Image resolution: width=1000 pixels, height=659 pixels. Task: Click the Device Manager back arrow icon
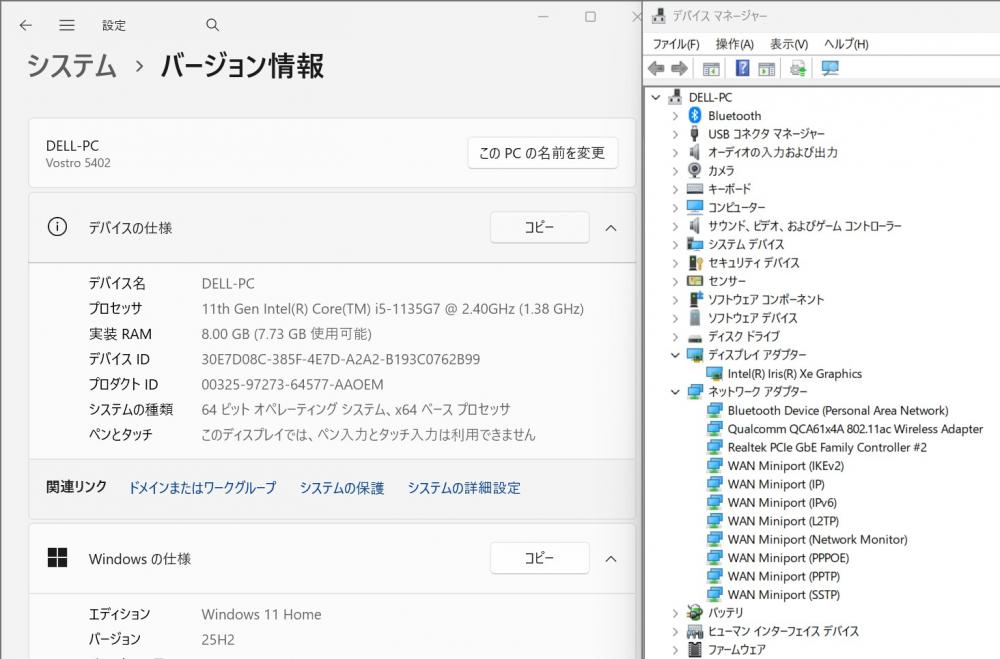[656, 68]
